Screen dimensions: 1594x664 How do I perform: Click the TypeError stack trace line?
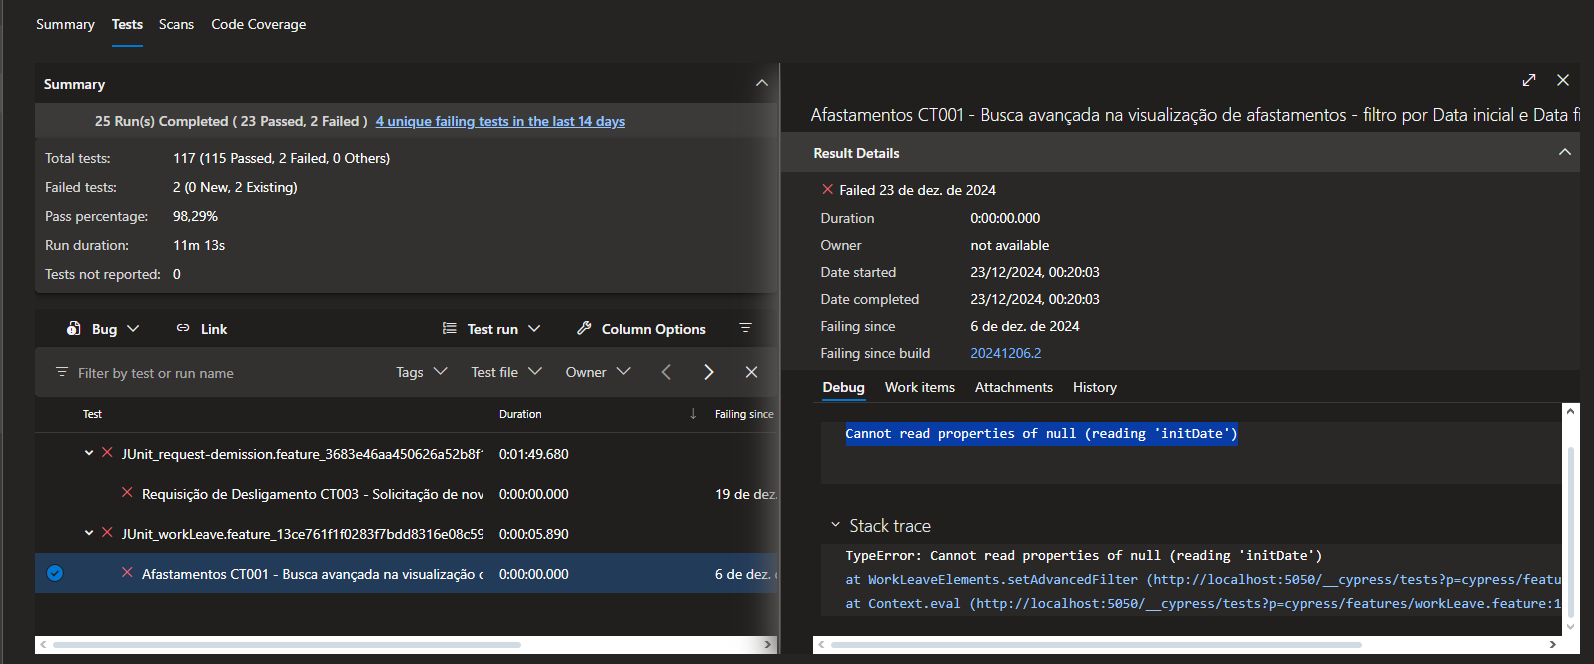[x=1084, y=555]
